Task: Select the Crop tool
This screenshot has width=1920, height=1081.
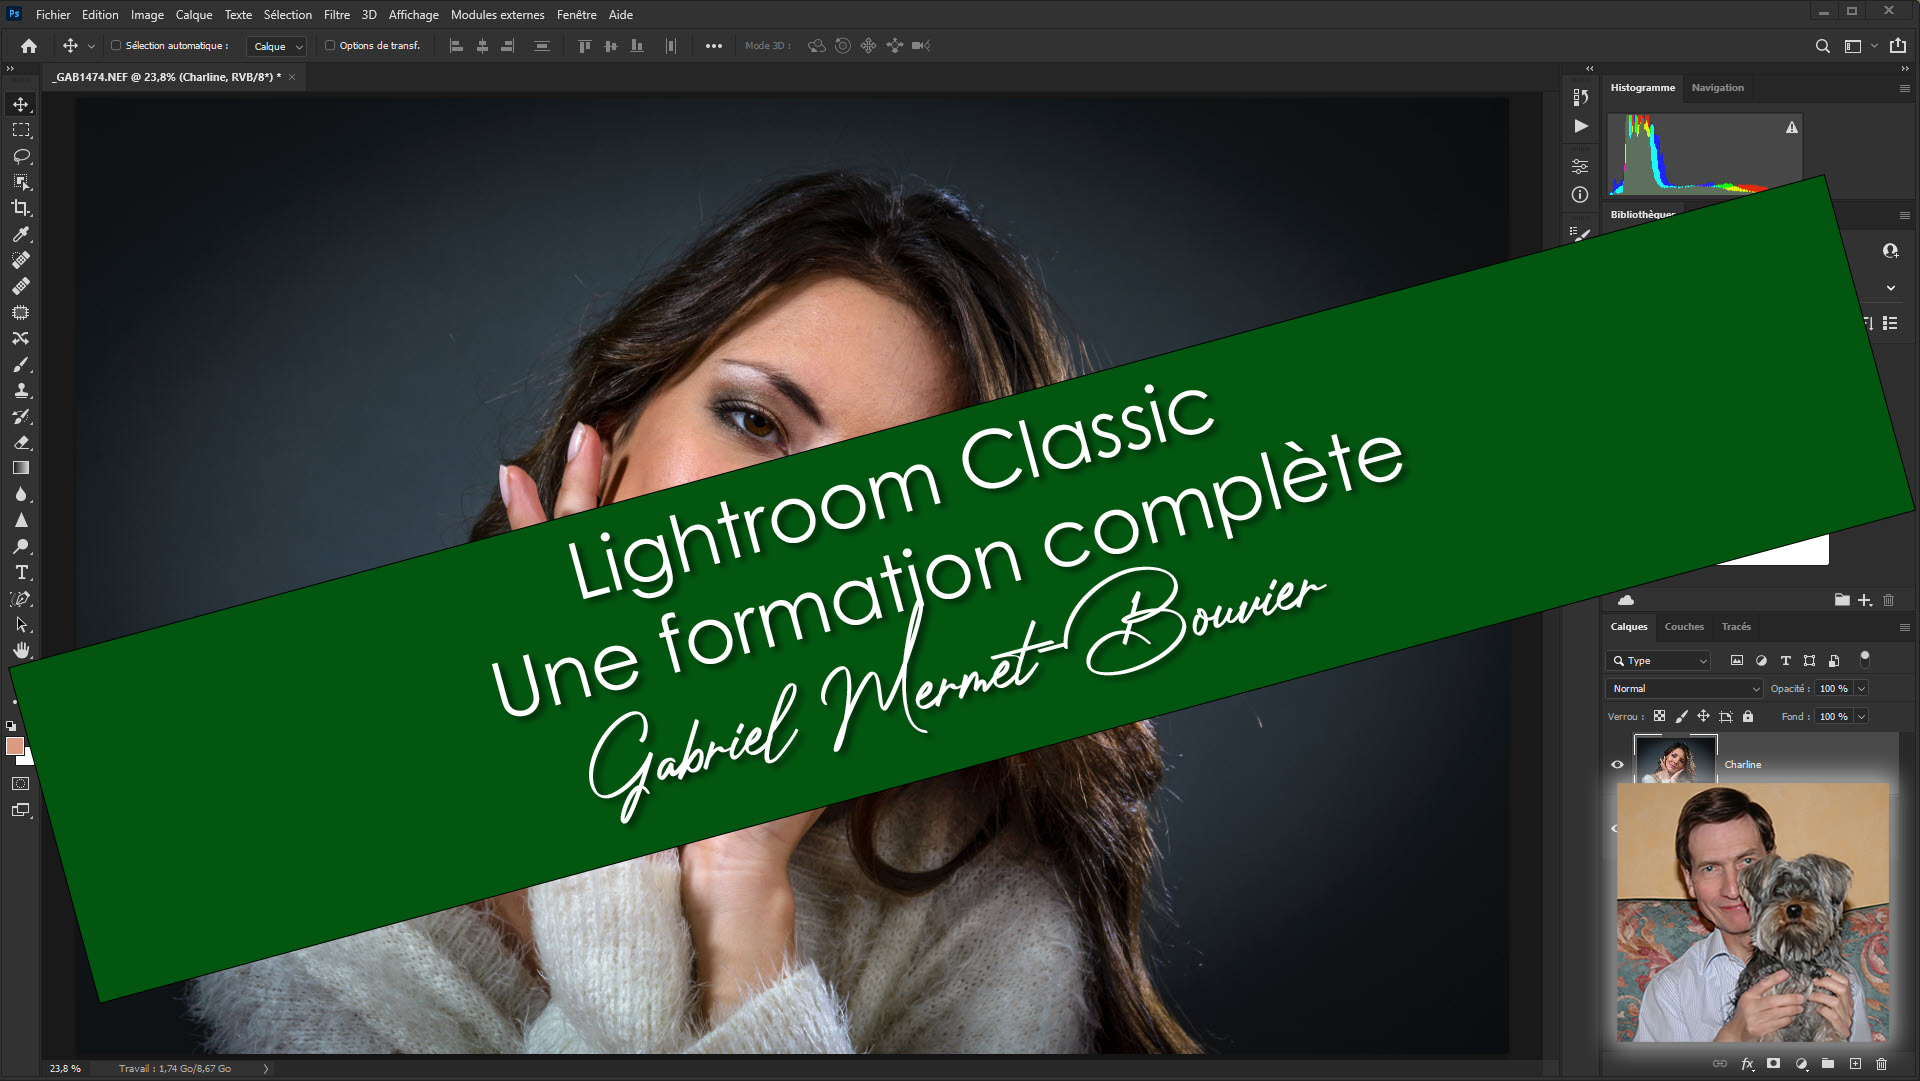Action: tap(20, 208)
